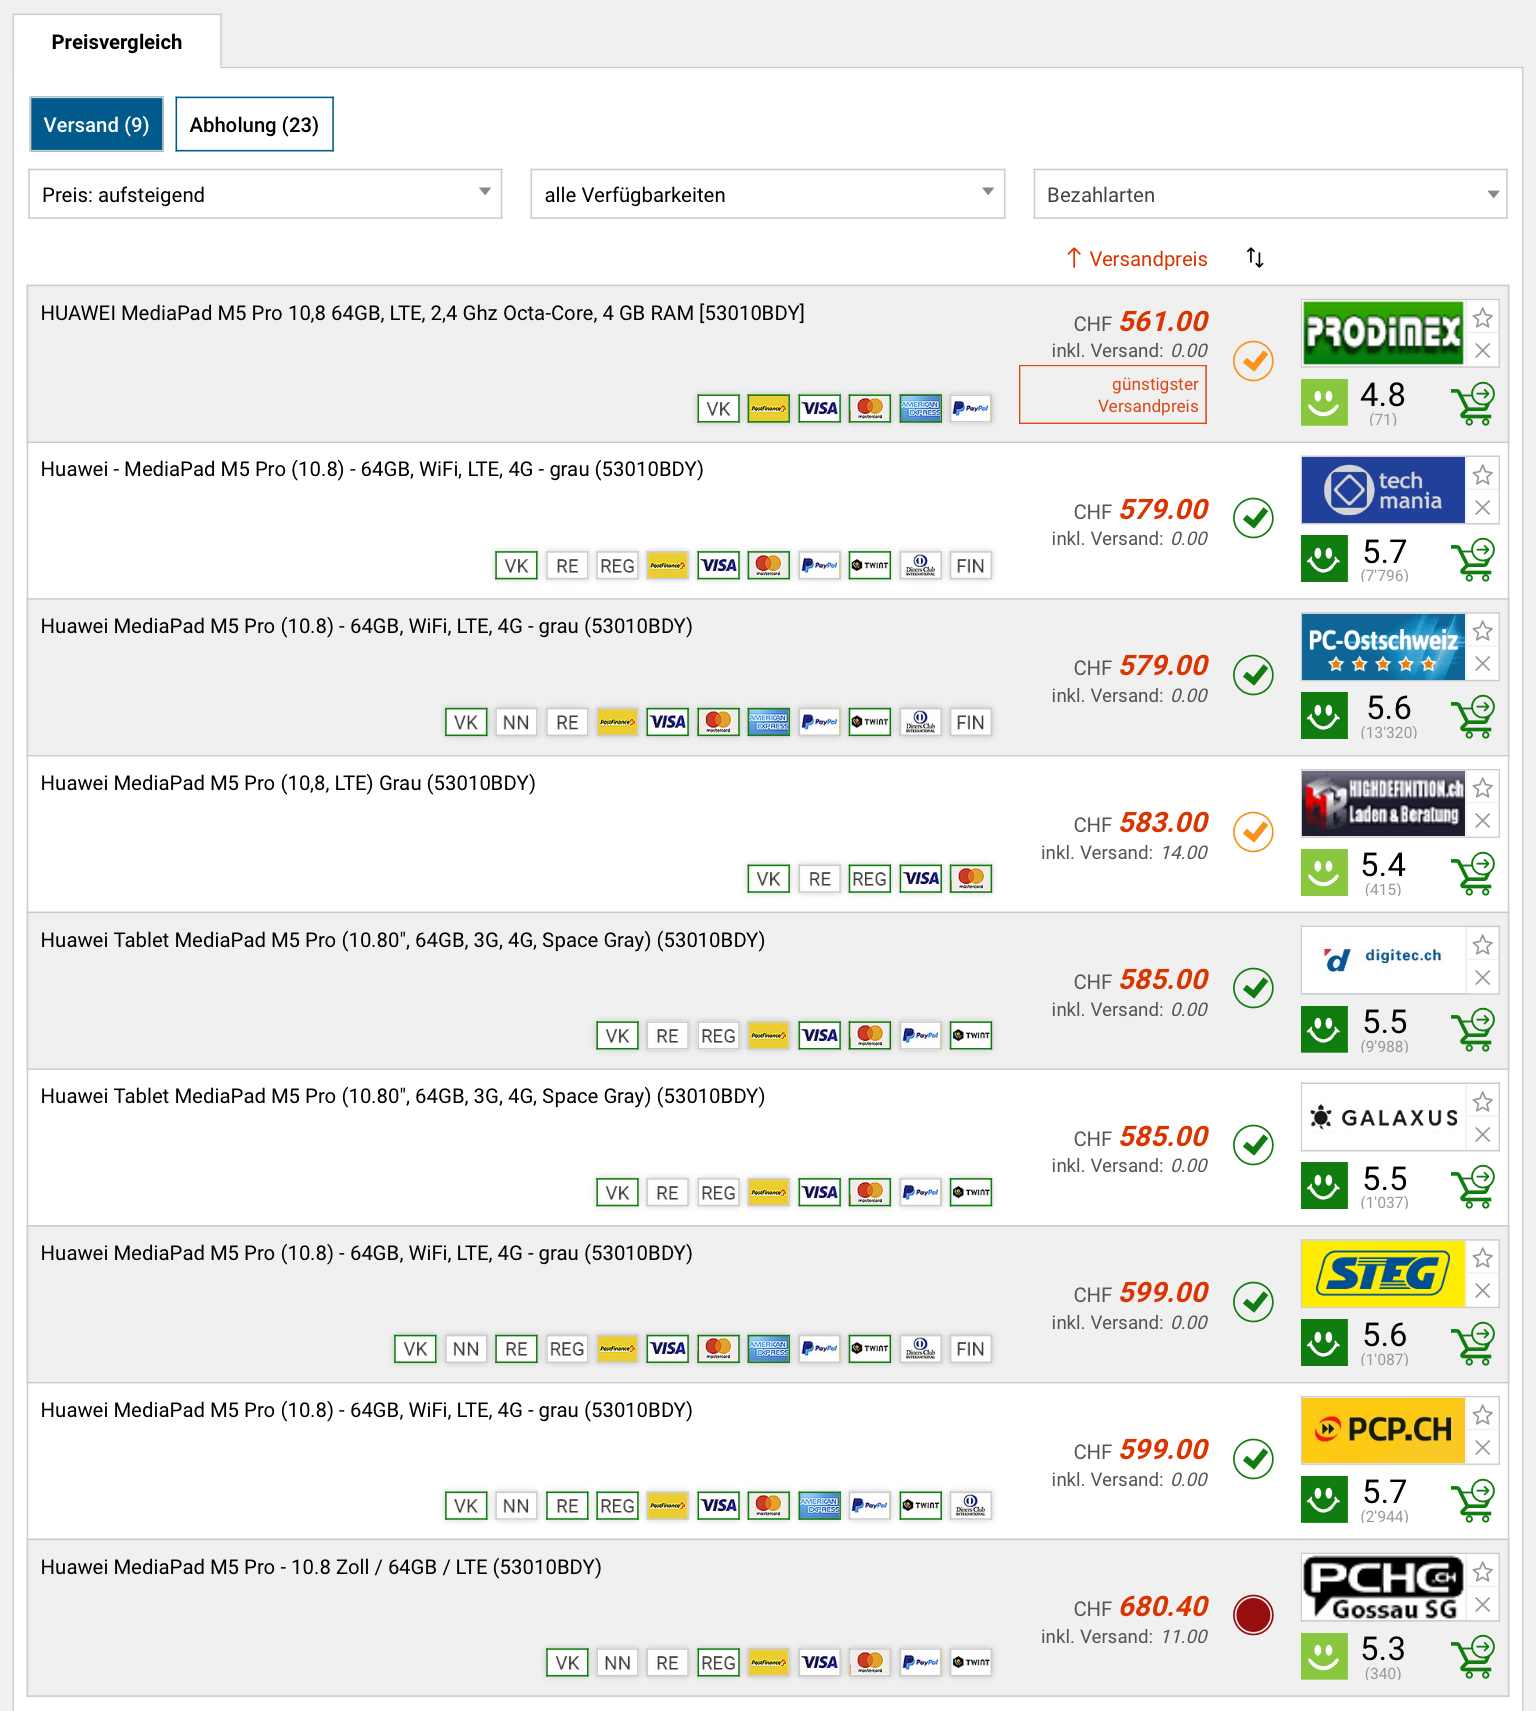
Task: Open 'Huawei MediaPad M5 Pro (10,8, LTE) Grau' offer
Action: (x=288, y=783)
